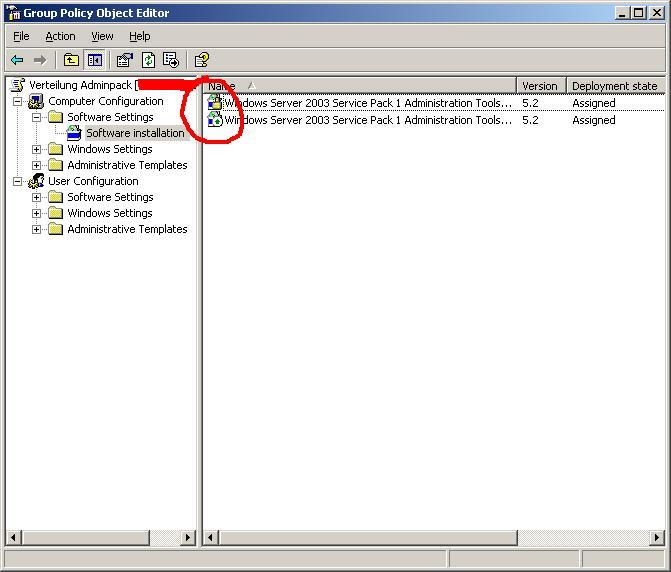Click folder icon of User Administrative Templates
Screen dimensions: 671x572
(55, 229)
